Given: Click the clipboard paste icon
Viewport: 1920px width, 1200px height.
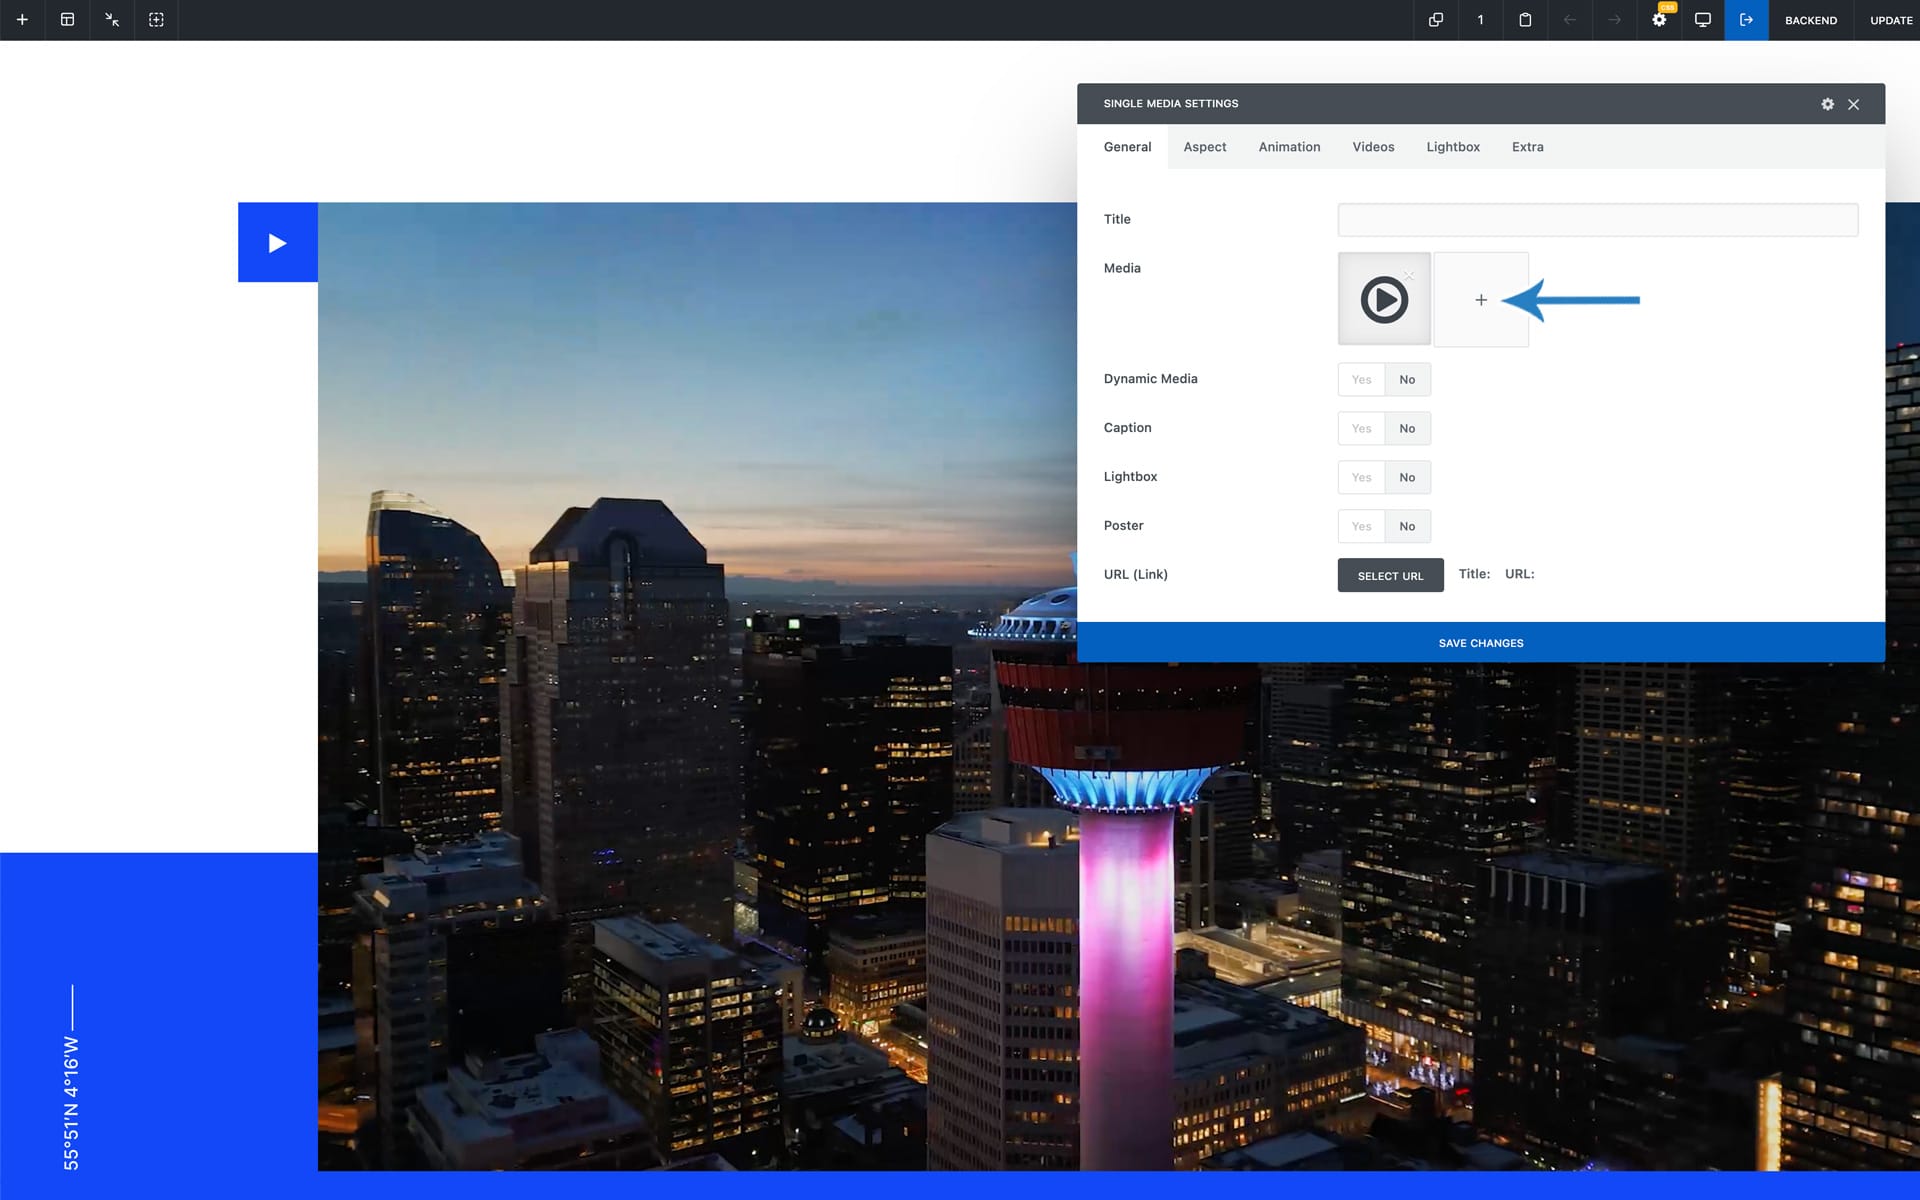Looking at the screenshot, I should [x=1525, y=20].
